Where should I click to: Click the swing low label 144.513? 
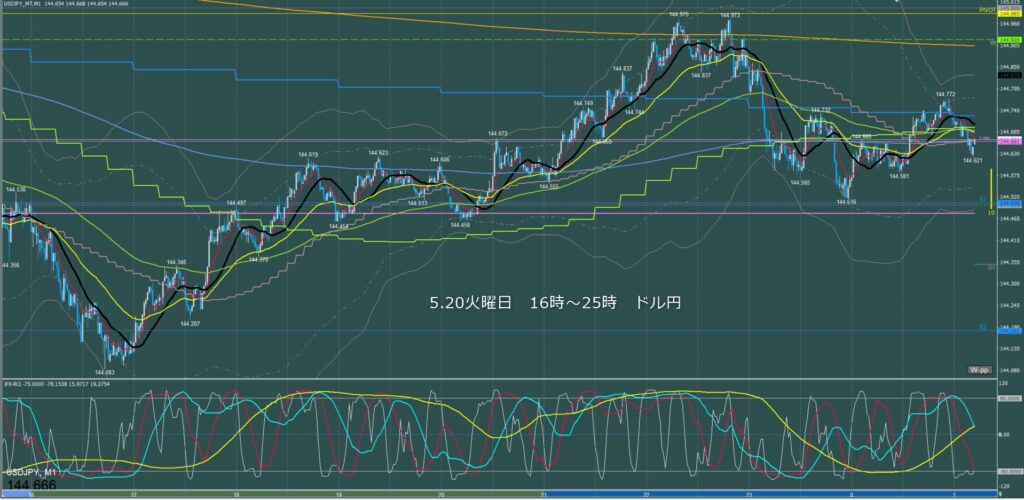point(418,204)
